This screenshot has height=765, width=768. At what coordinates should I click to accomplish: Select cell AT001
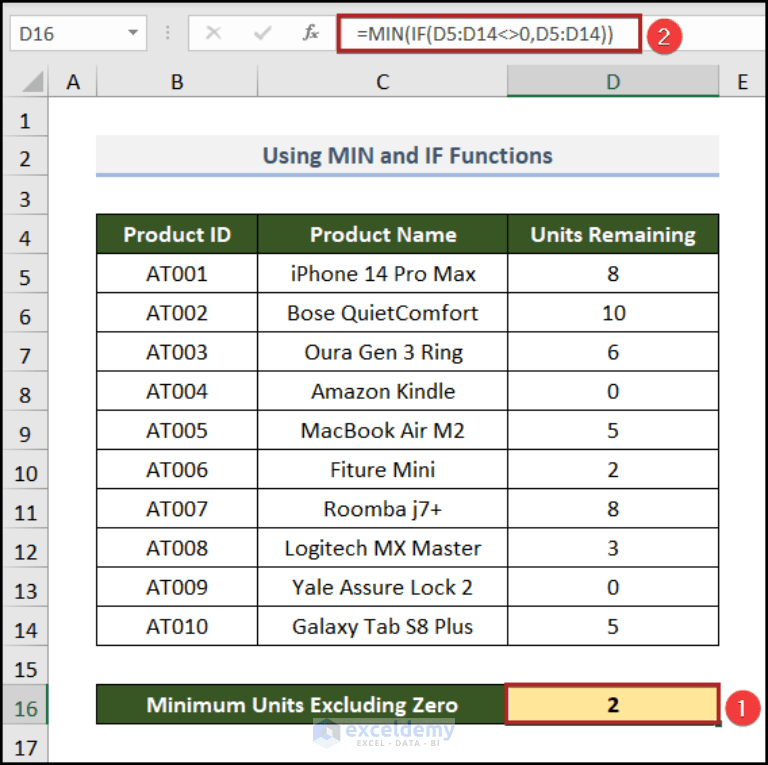tap(177, 273)
